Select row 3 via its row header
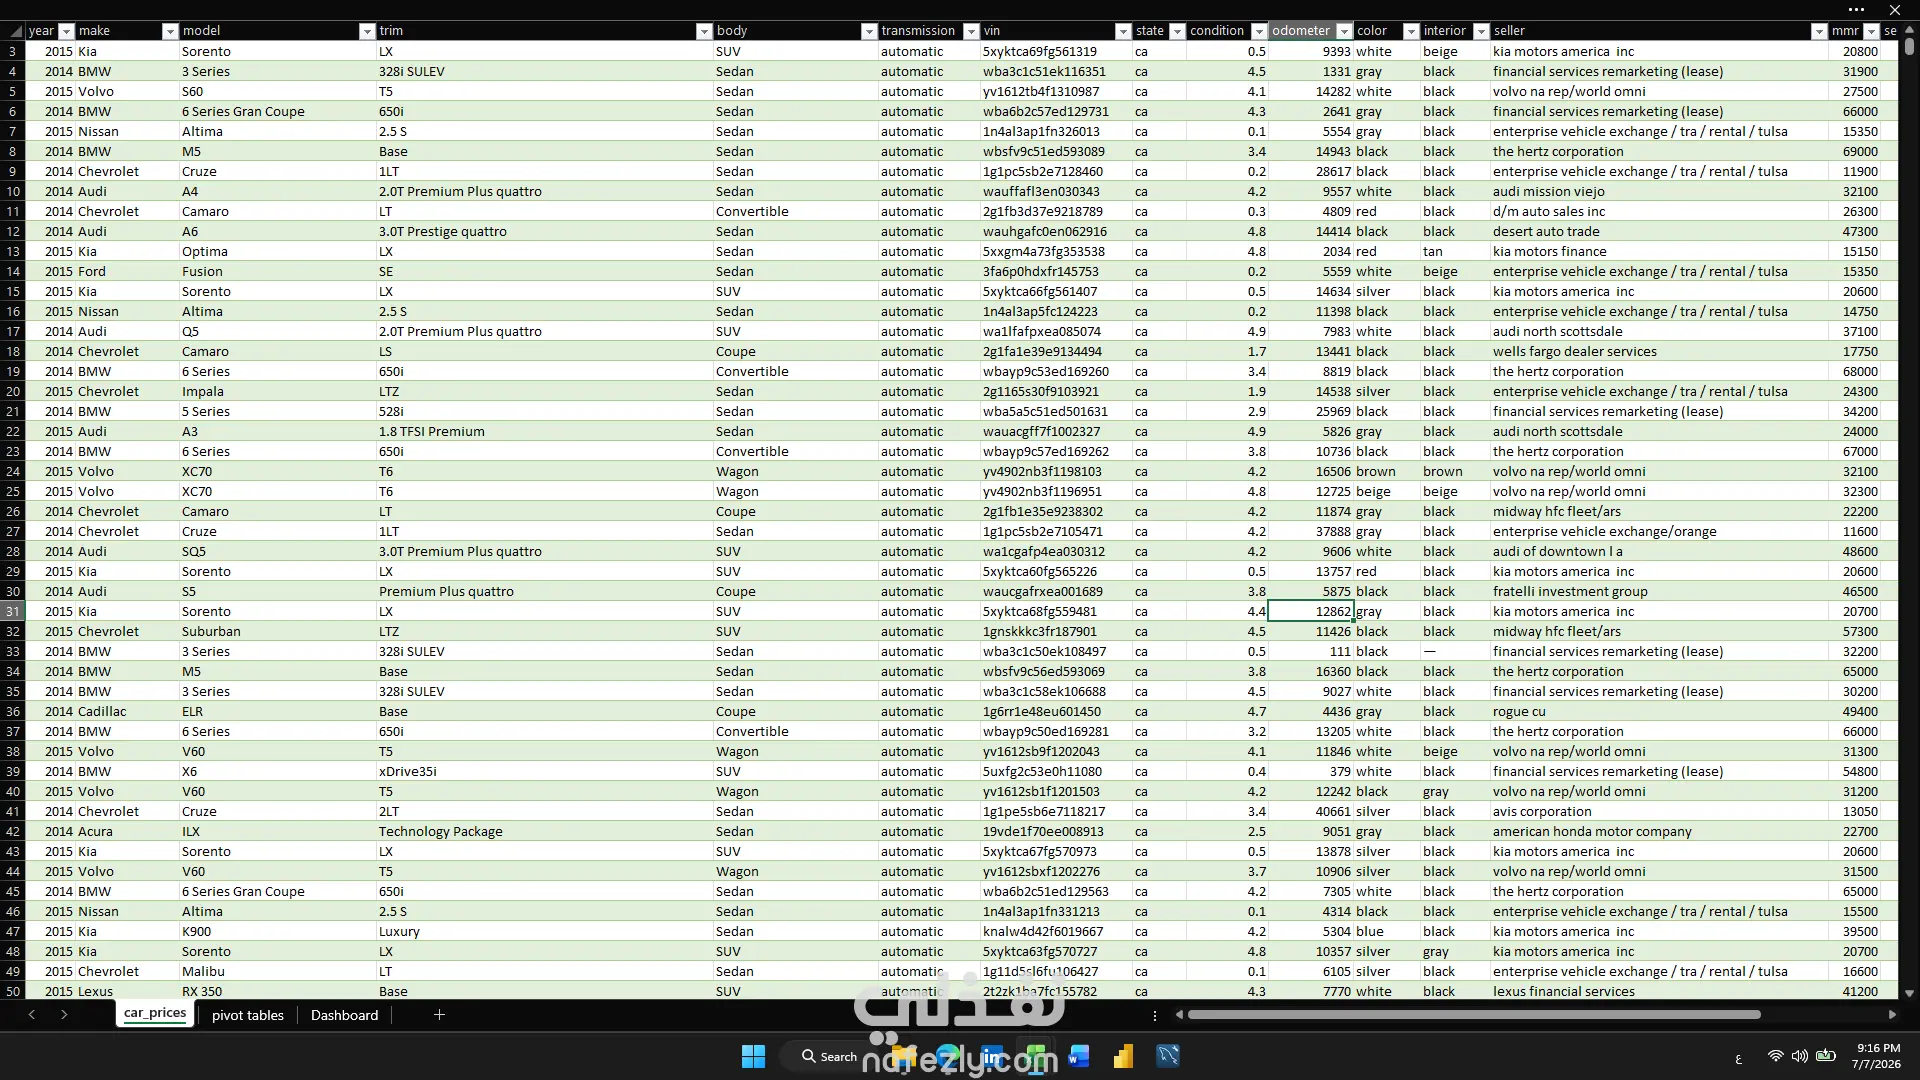1920x1080 pixels. coord(13,51)
